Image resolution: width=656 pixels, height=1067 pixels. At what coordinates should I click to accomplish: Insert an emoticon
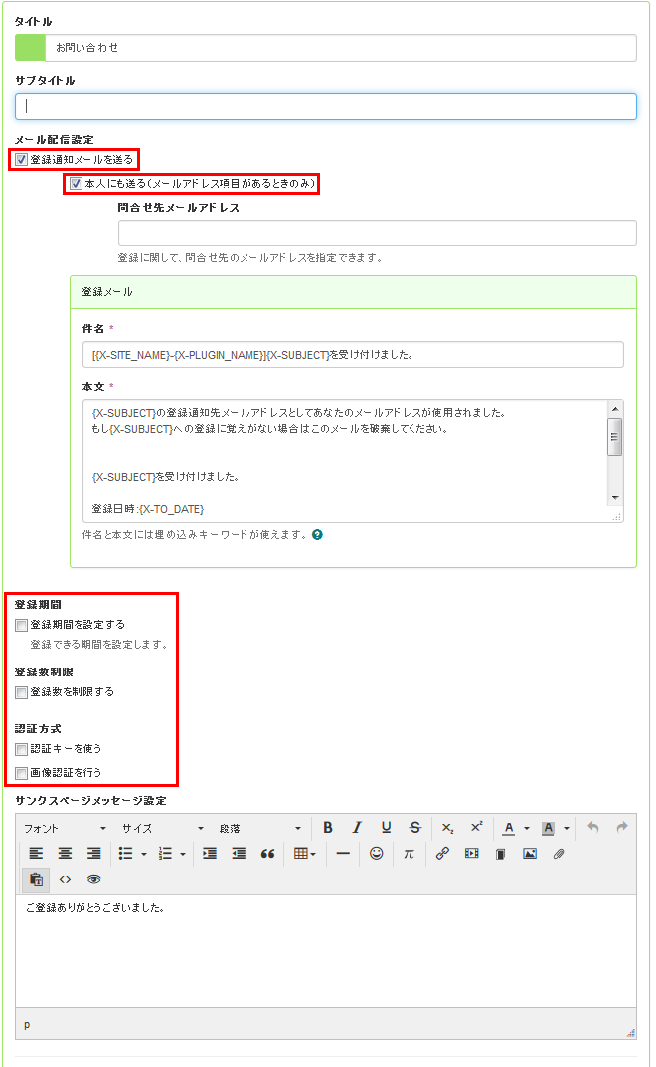tap(376, 853)
